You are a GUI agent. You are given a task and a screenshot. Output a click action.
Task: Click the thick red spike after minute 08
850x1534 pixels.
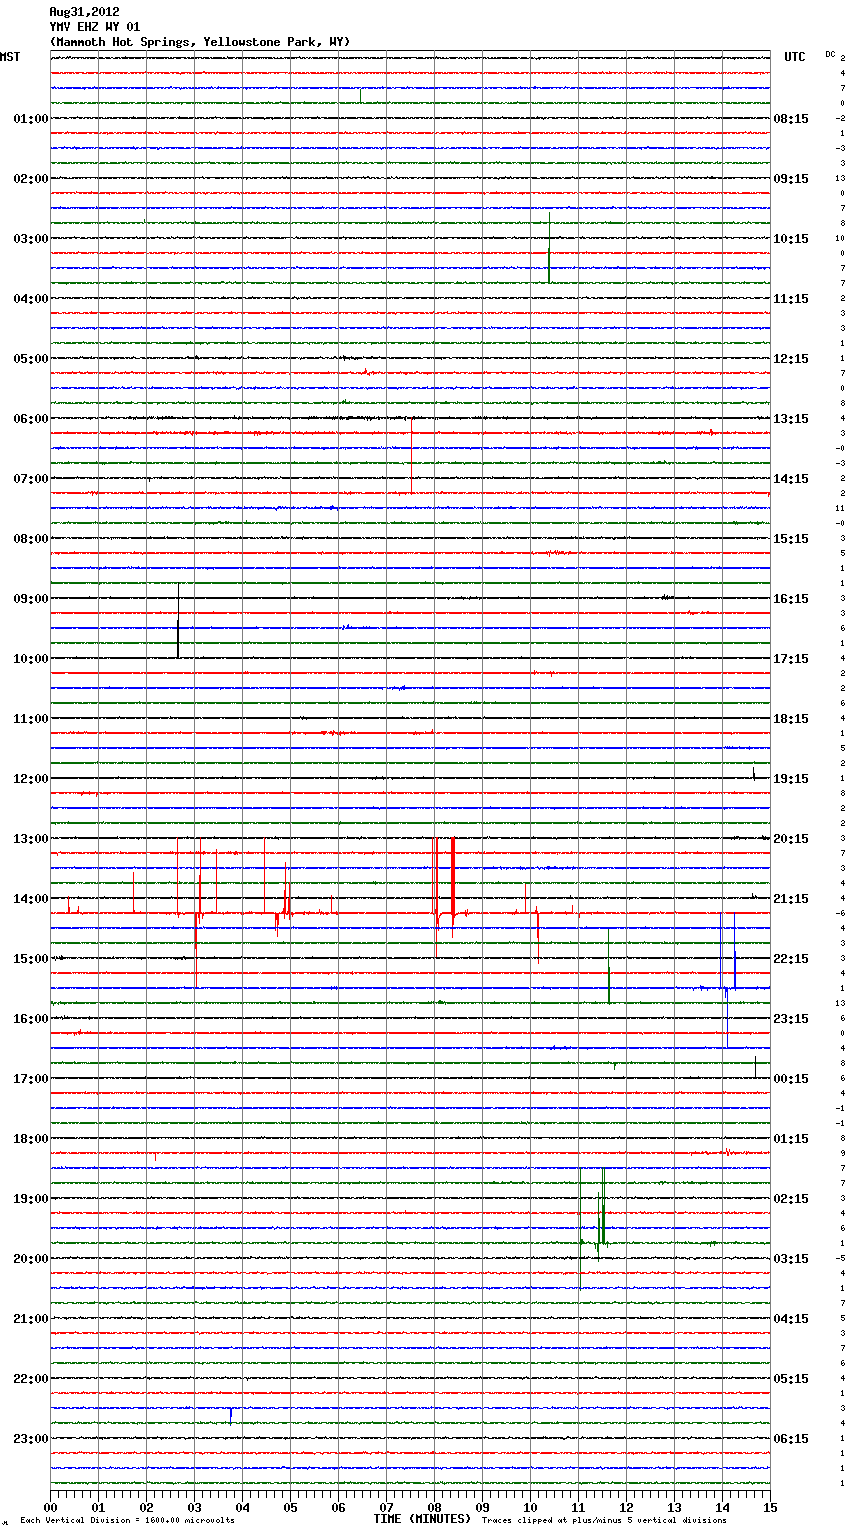453,886
